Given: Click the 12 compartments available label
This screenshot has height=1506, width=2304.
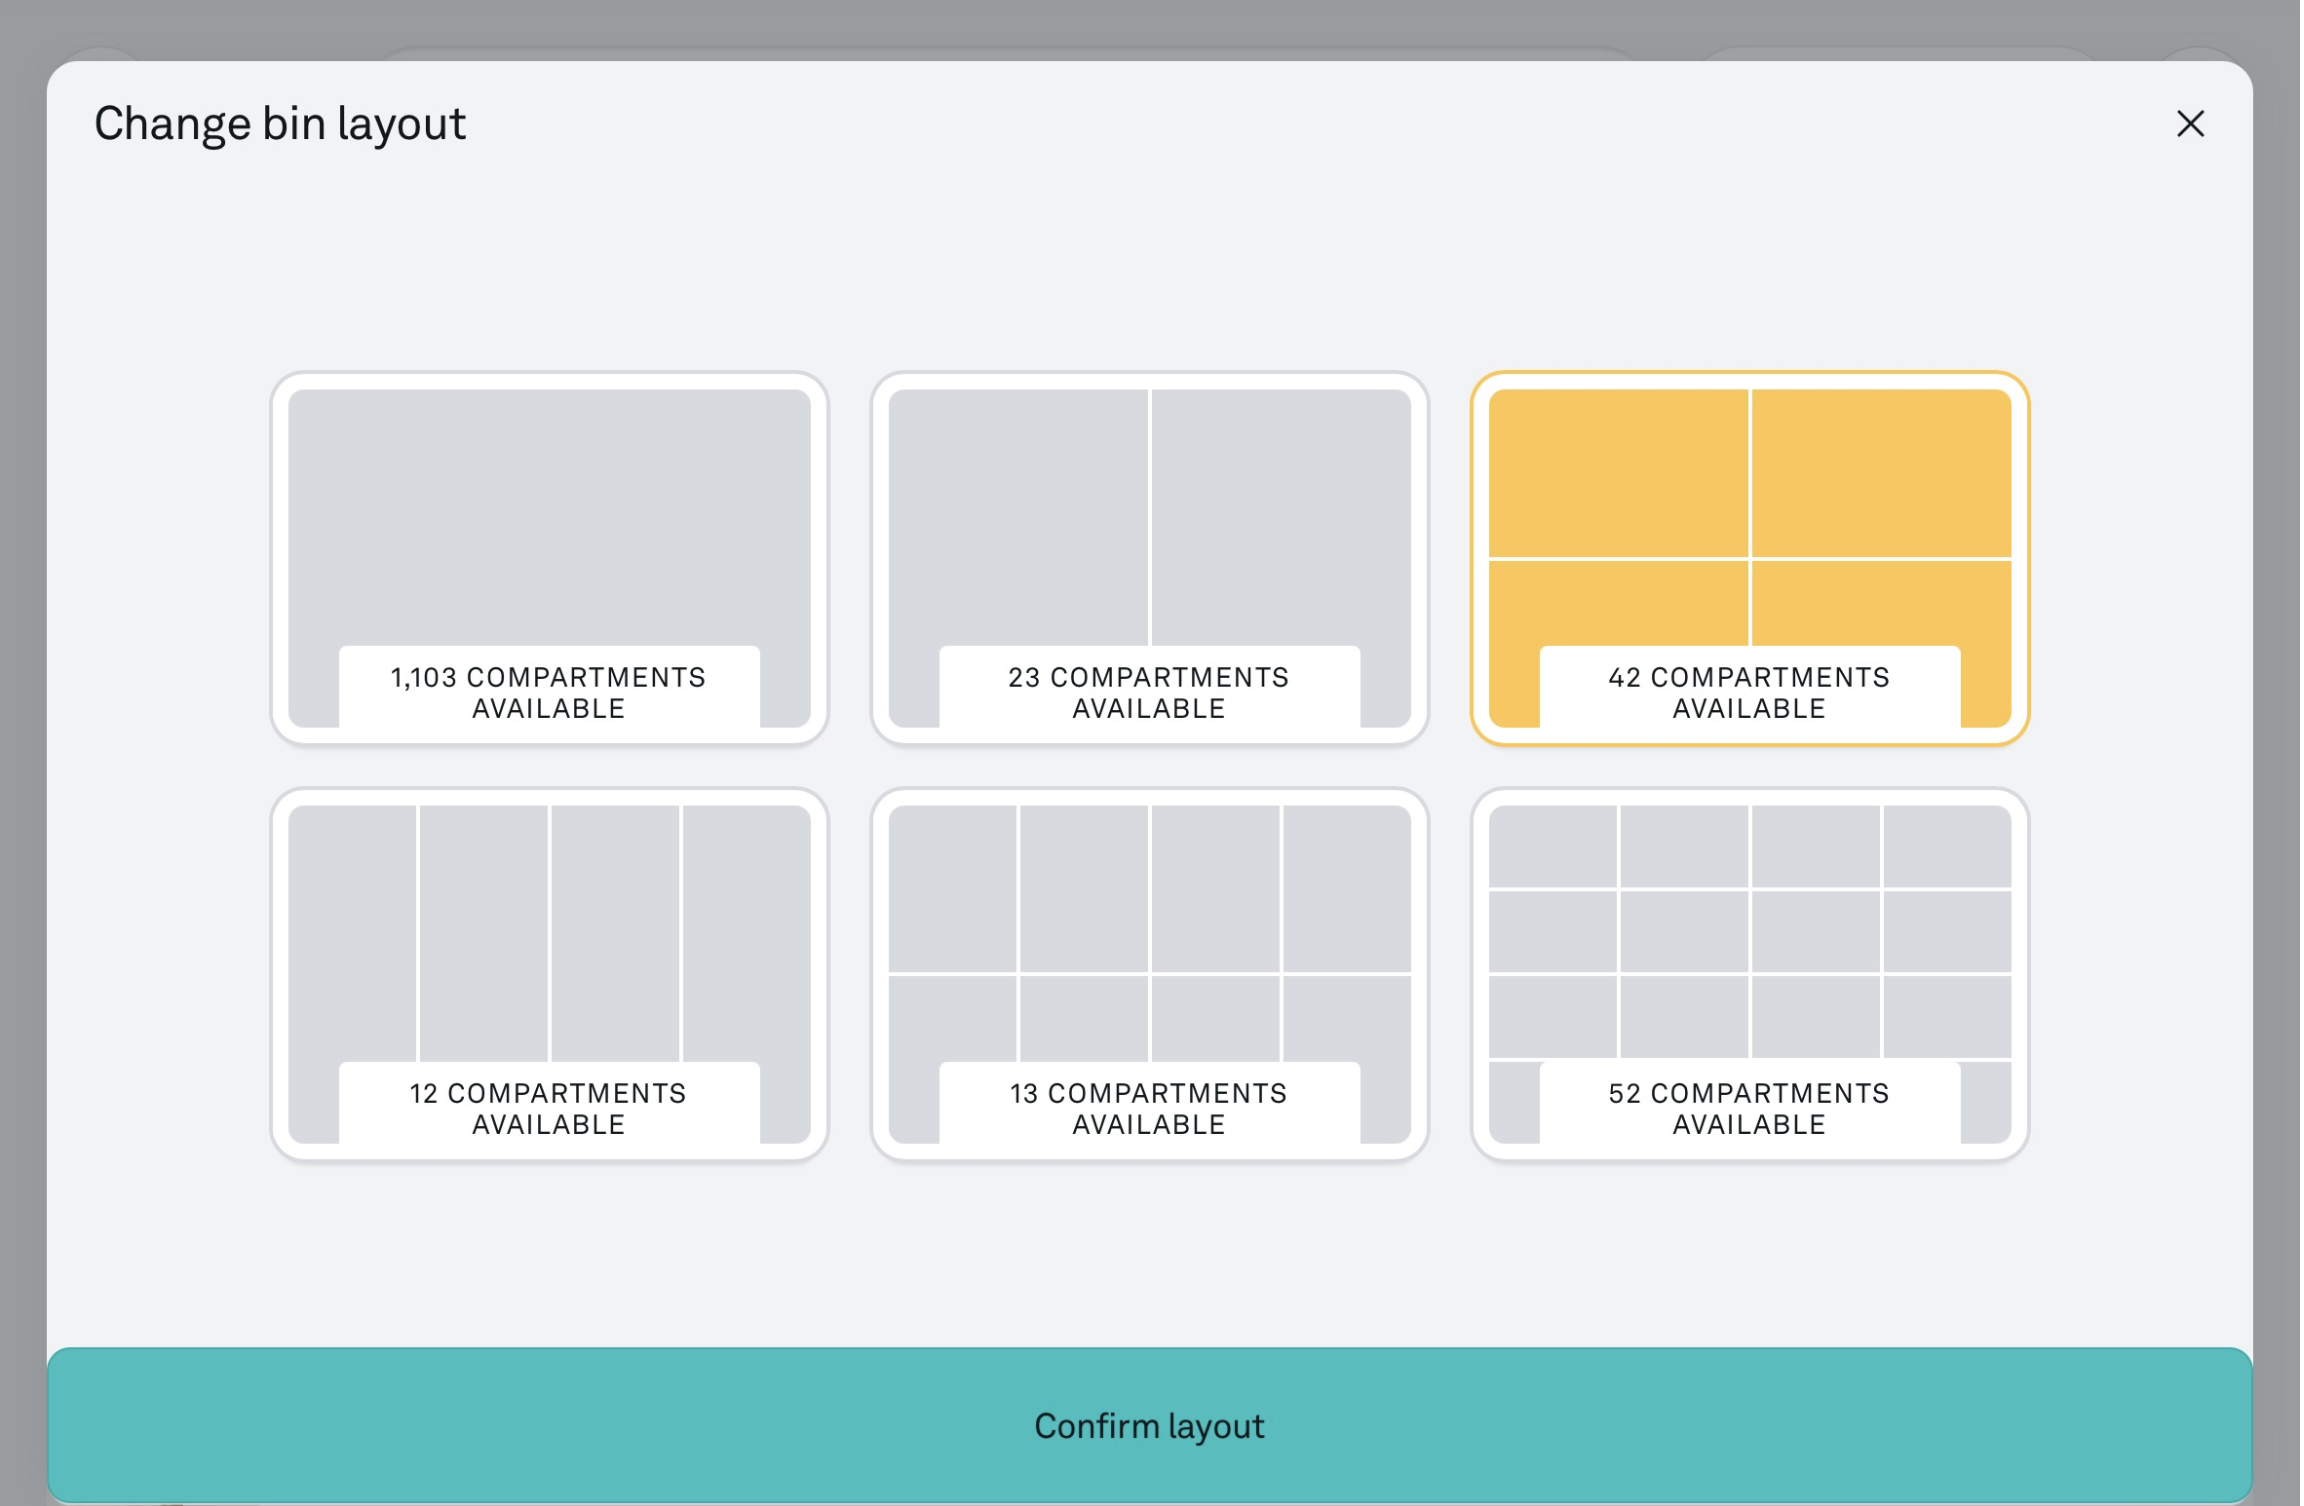Looking at the screenshot, I should tap(549, 1108).
